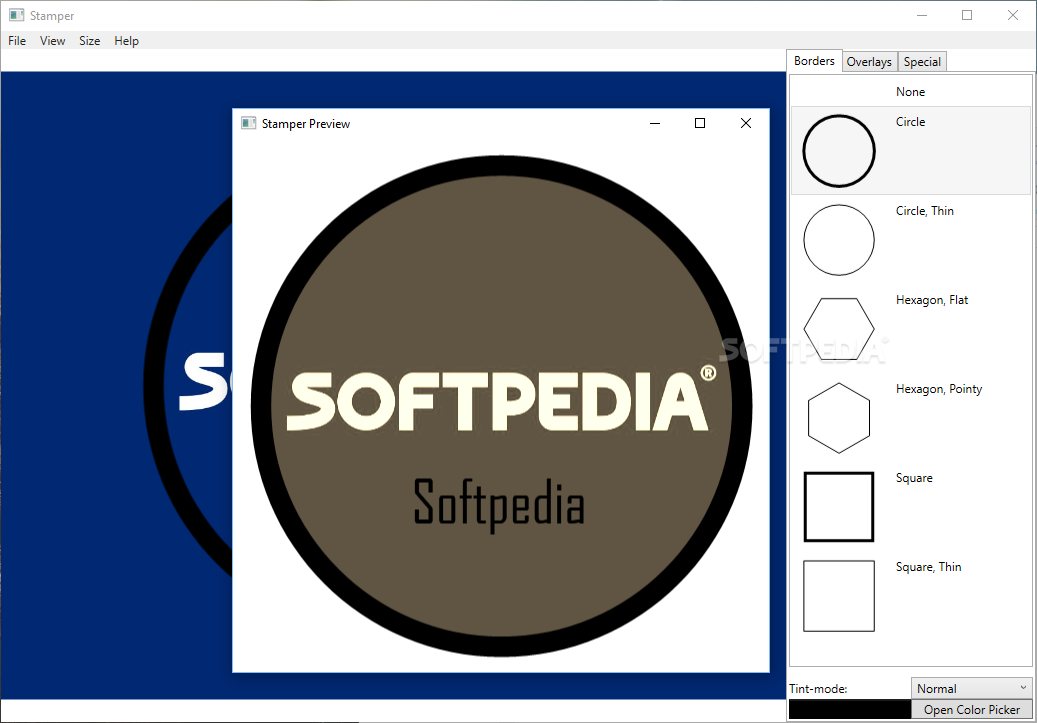Choose the Hexagon, Flat border icon

(839, 329)
